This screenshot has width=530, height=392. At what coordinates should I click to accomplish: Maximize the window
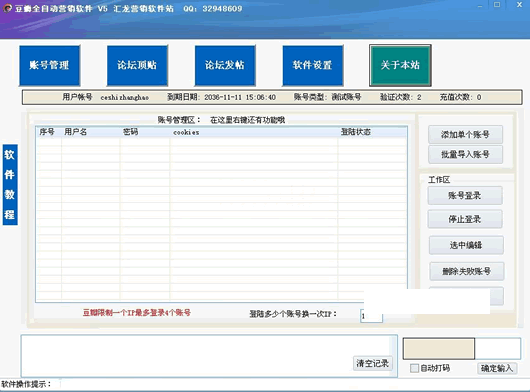pos(497,5)
